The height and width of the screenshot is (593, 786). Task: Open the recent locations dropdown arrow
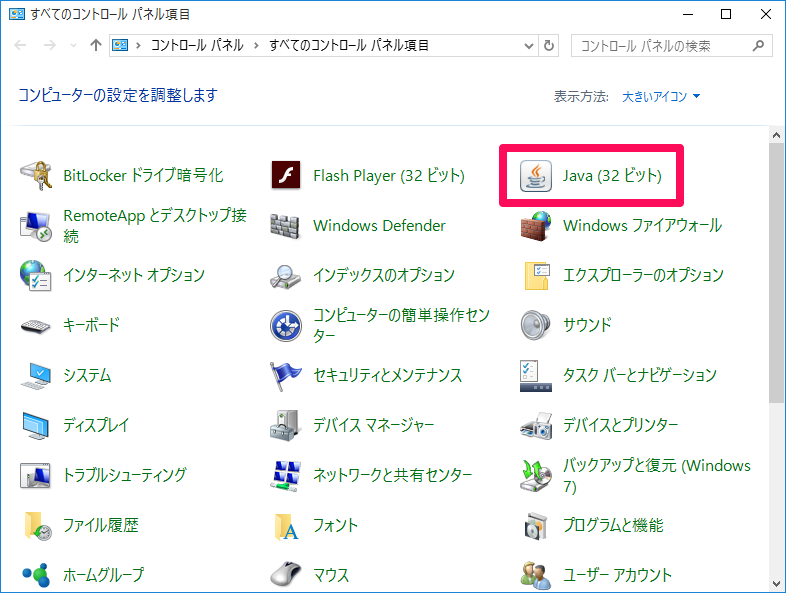tap(74, 46)
